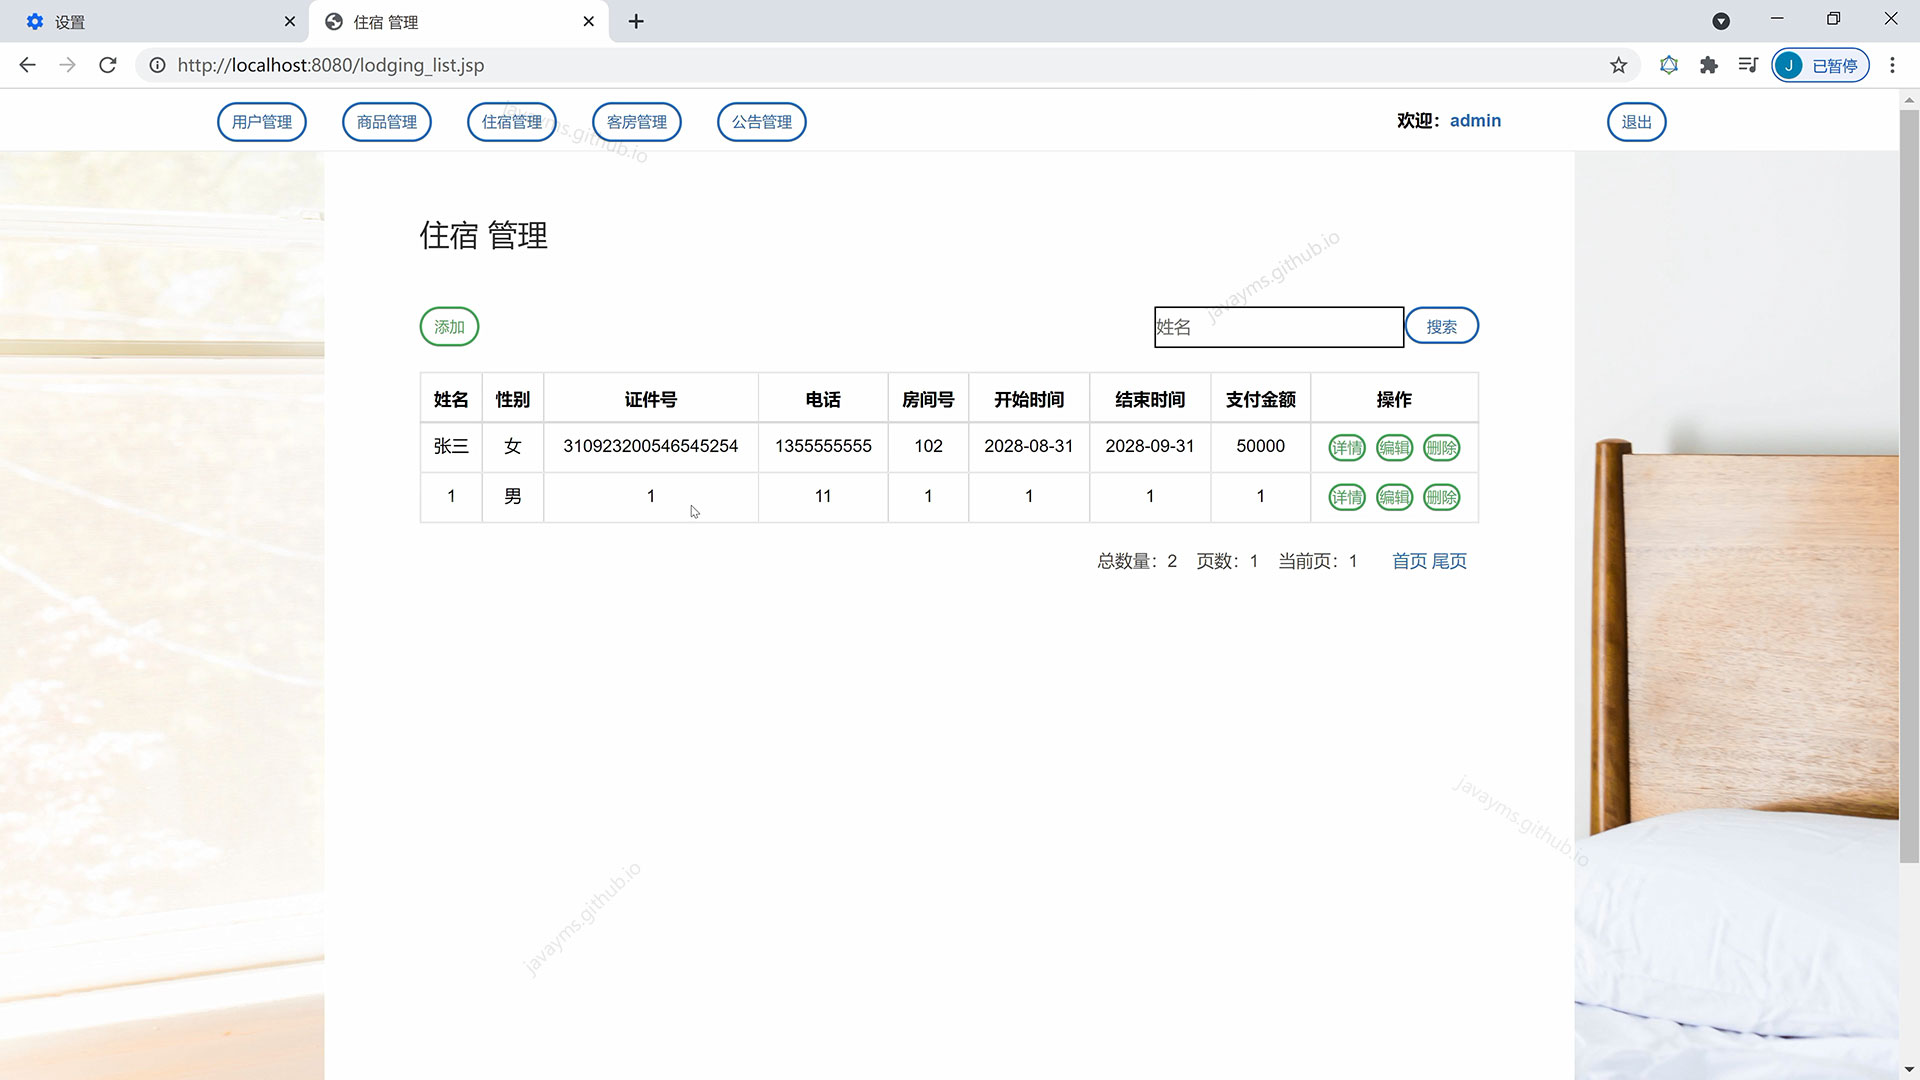
Task: Open 用户管理 navigation menu
Action: tap(262, 122)
